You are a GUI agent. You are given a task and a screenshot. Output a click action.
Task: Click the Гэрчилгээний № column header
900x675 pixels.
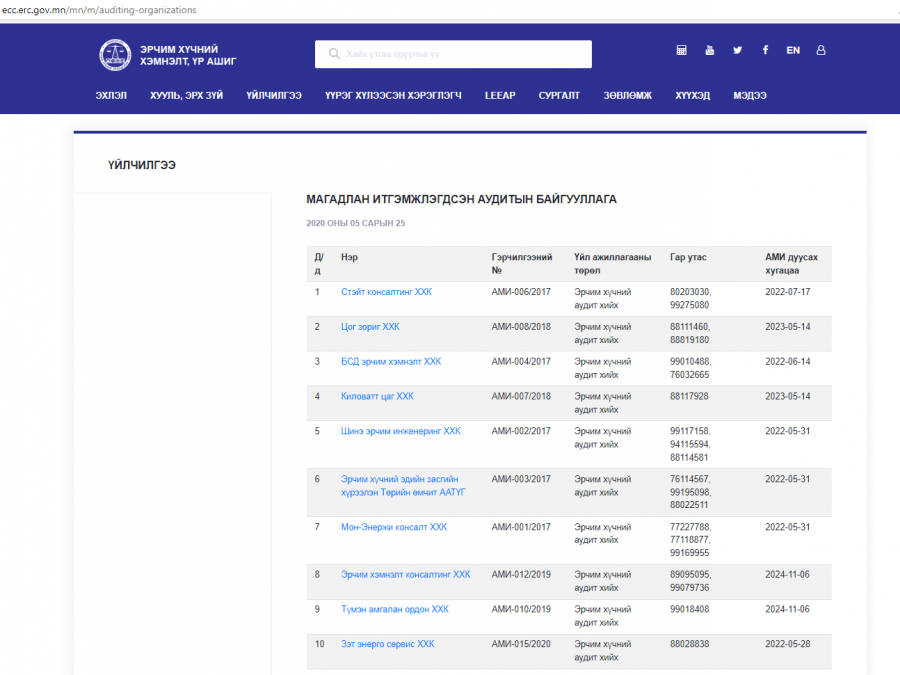point(522,263)
